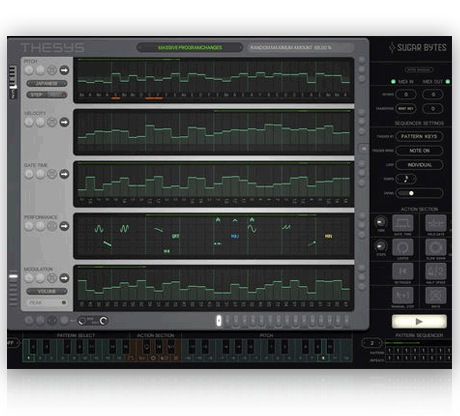Open the Massive Programchanges preset menu
Image resolution: width=460 pixels, height=416 pixels.
click(x=190, y=48)
